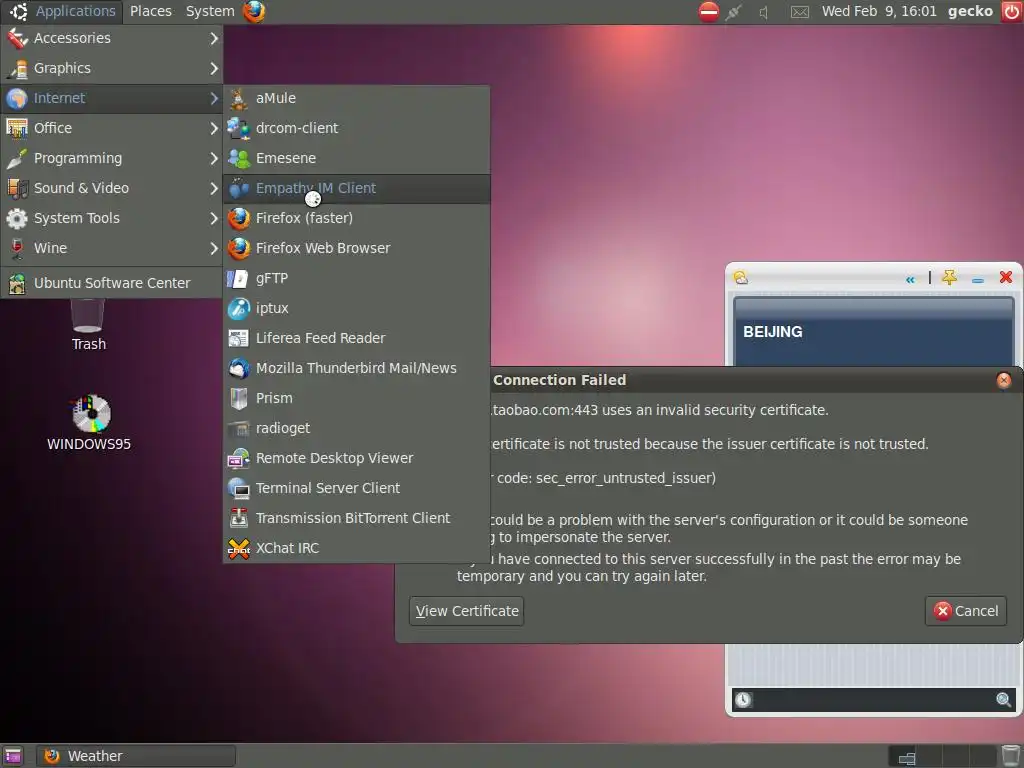
Task: Click the search magnifier in weather widget
Action: (1003, 700)
